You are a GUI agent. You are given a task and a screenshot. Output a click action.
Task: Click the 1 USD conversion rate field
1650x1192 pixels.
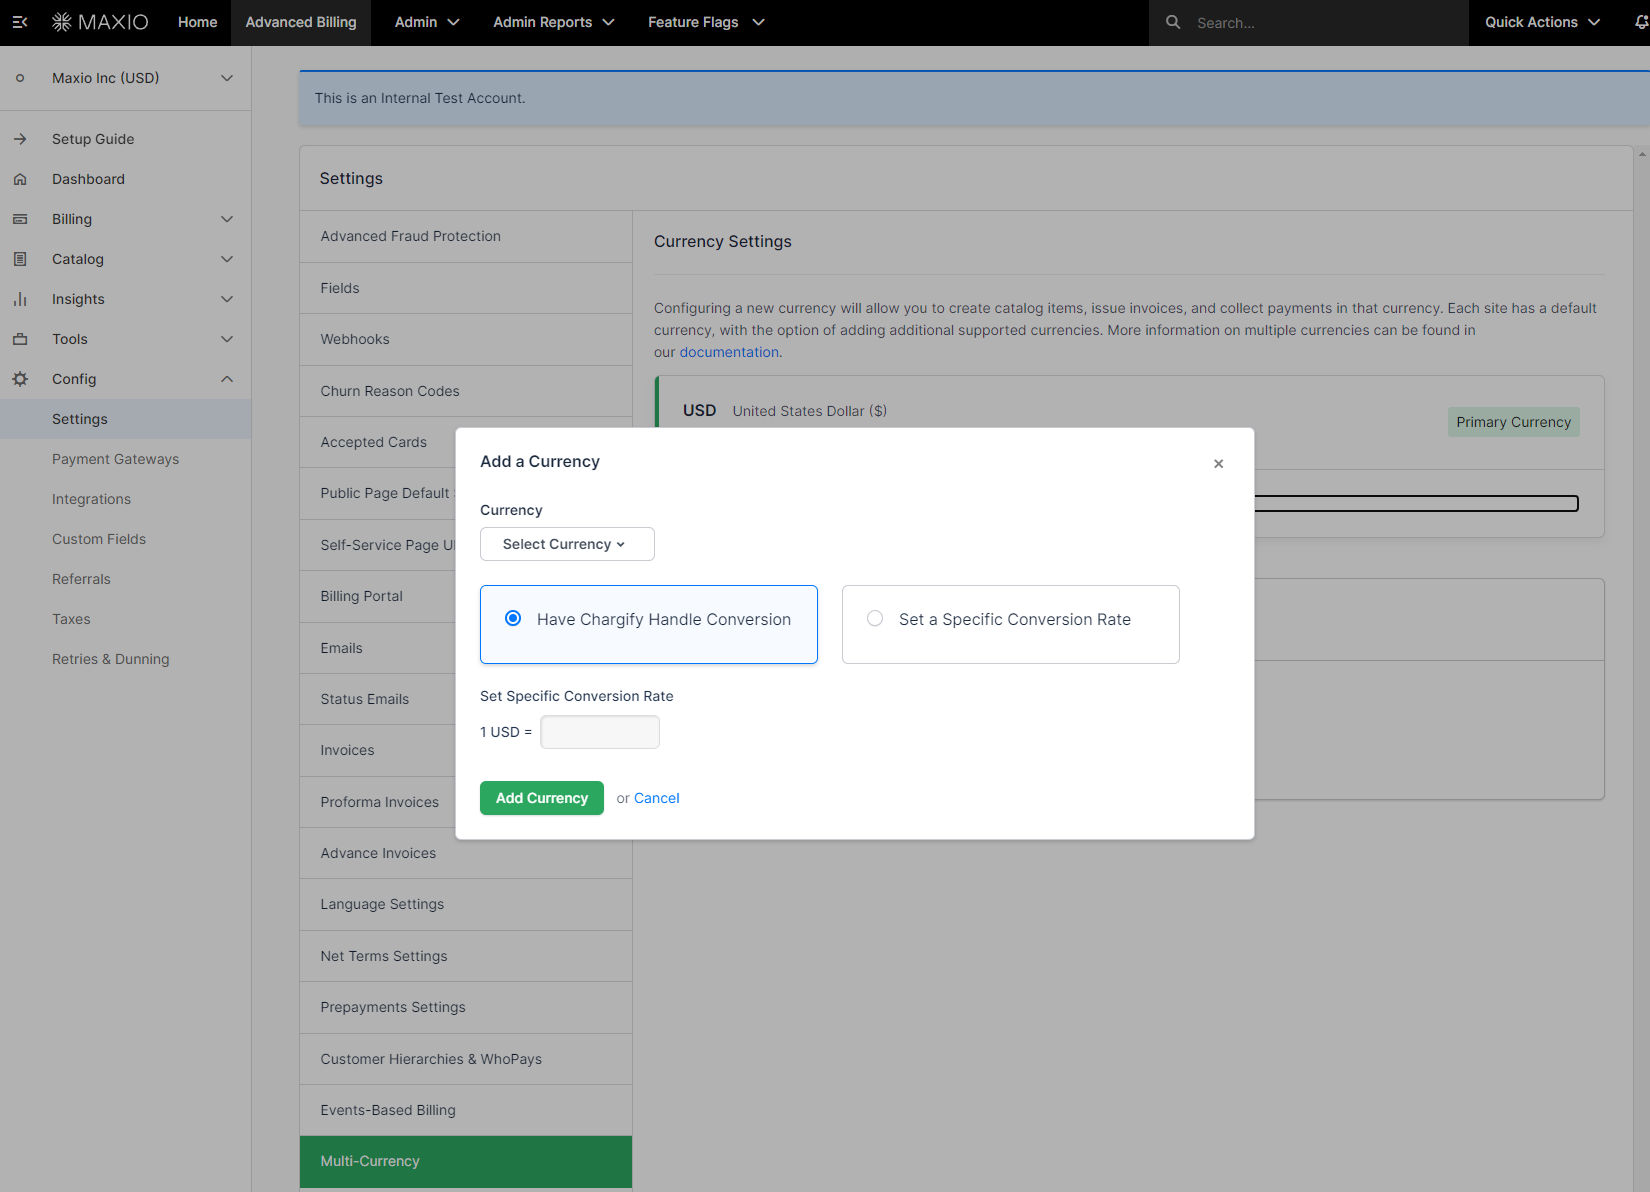click(x=600, y=732)
